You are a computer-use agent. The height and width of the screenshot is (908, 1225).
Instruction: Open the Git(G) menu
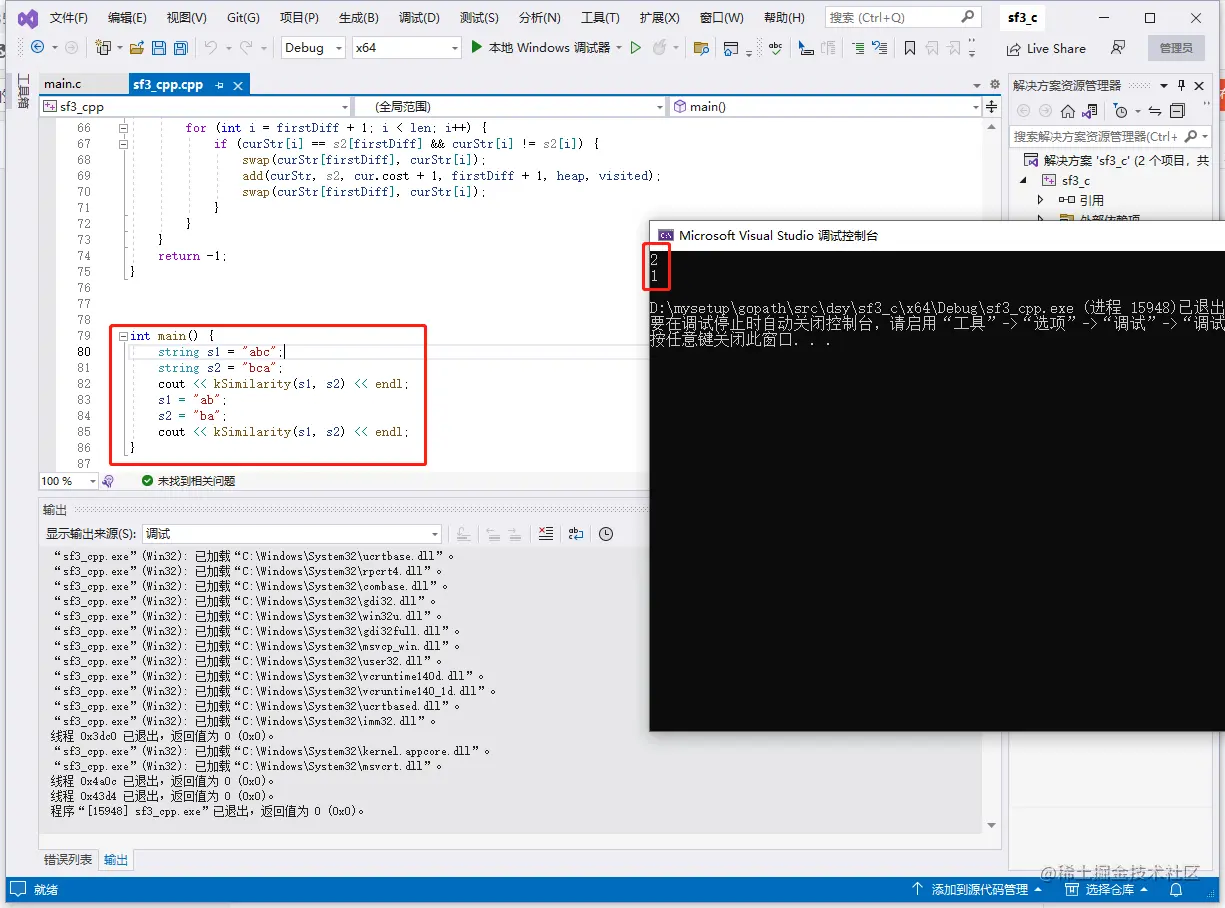pyautogui.click(x=243, y=18)
